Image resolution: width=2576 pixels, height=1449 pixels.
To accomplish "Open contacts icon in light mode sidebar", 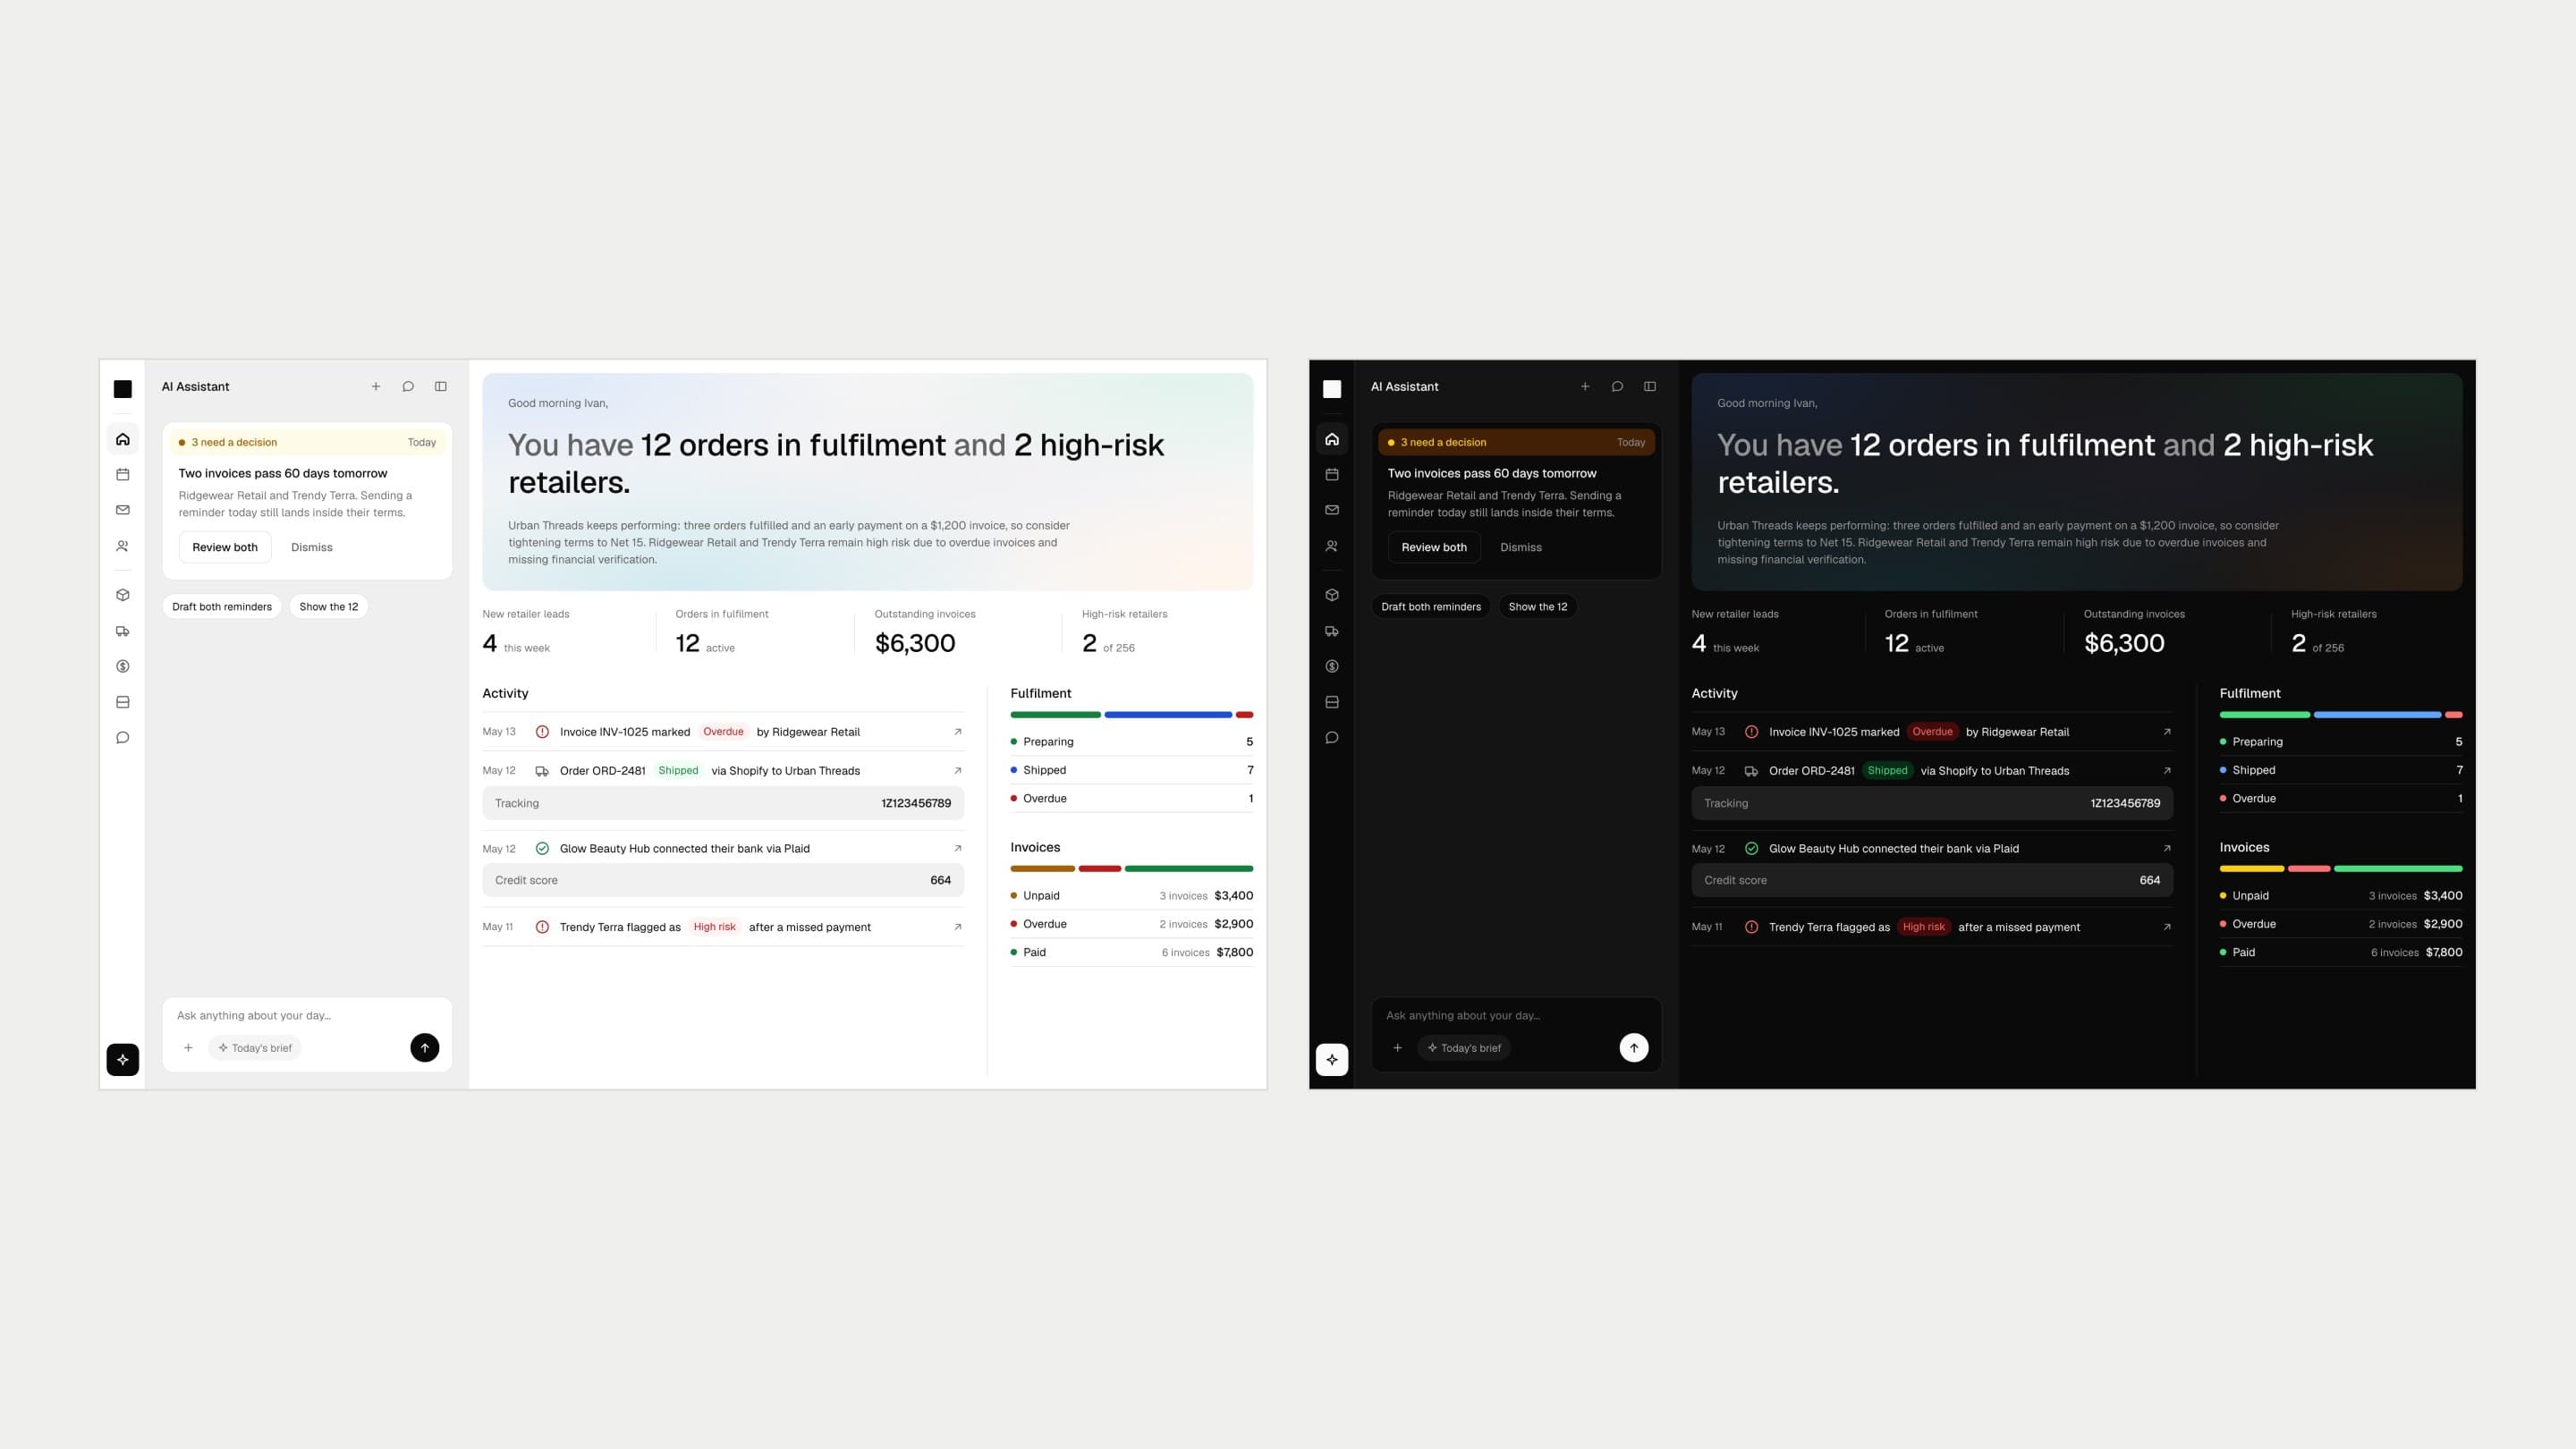I will (x=123, y=546).
